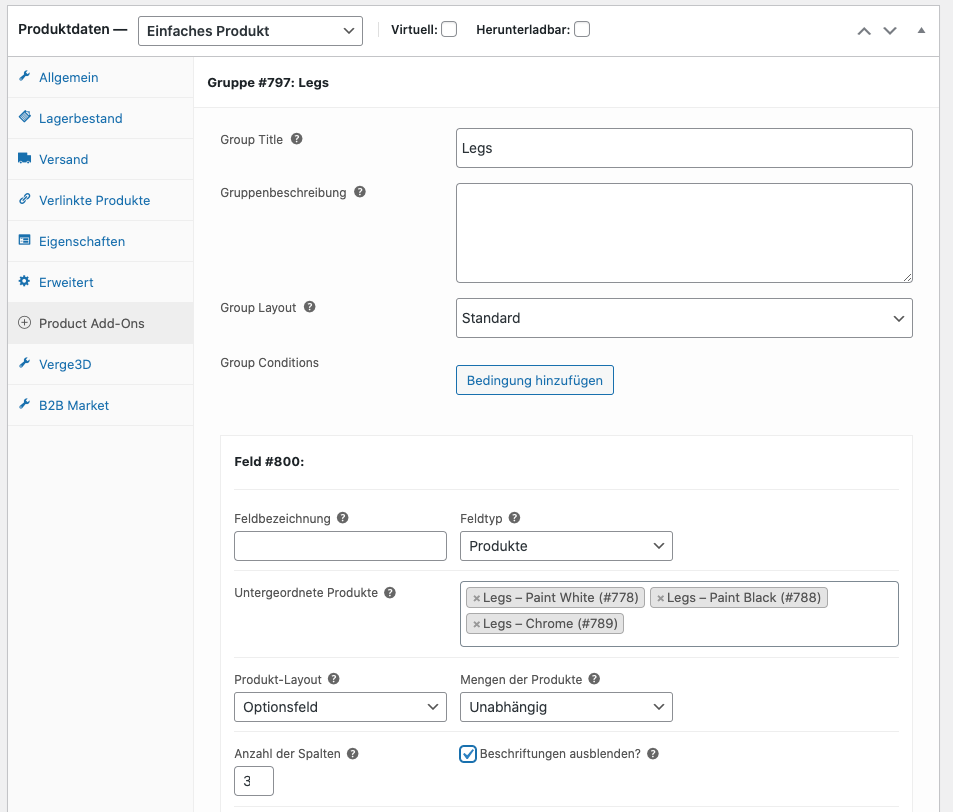Image resolution: width=953 pixels, height=812 pixels.
Task: Click the Feldtyp help question mark
Action: tap(514, 518)
